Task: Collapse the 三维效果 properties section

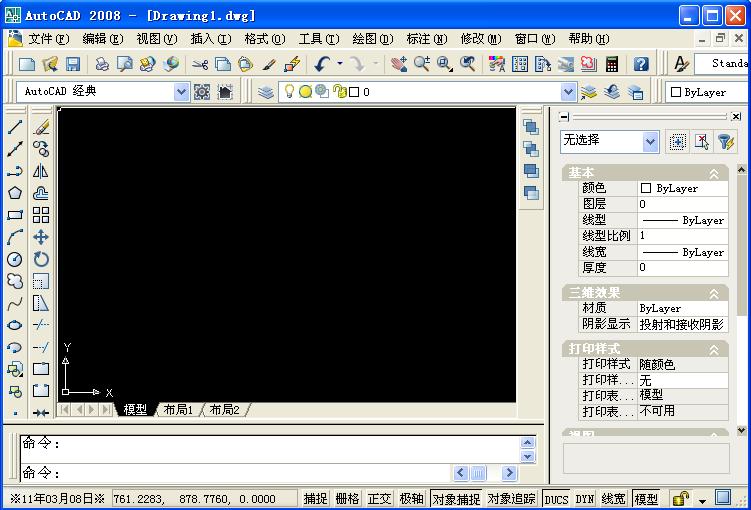Action: pyautogui.click(x=714, y=294)
